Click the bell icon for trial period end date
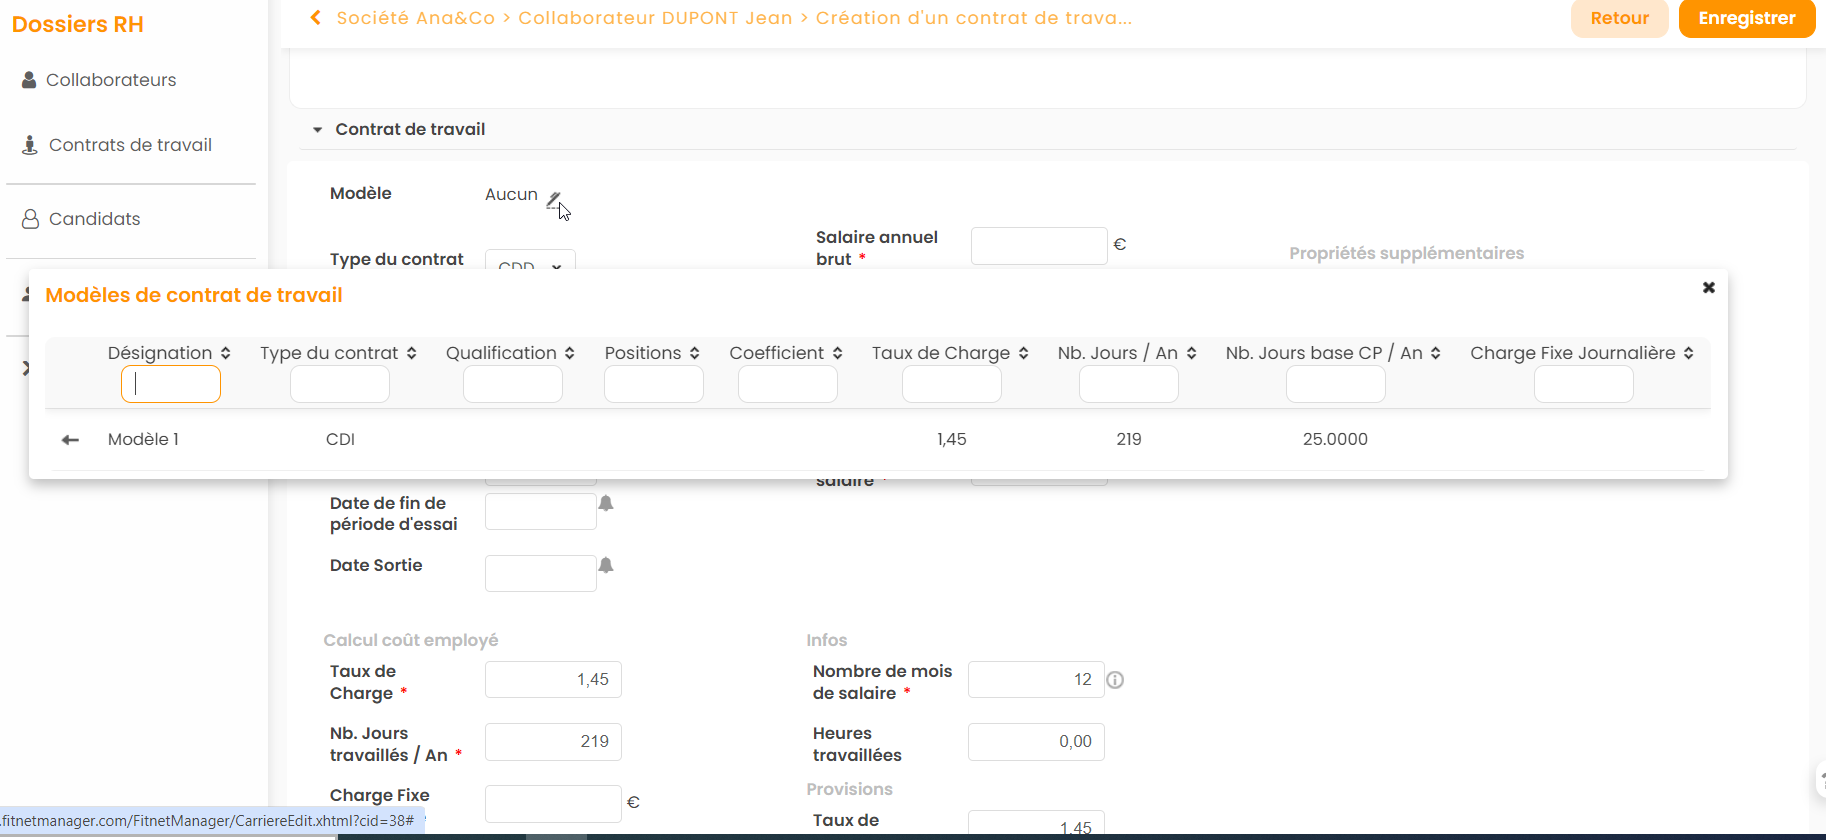1826x840 pixels. 606,504
